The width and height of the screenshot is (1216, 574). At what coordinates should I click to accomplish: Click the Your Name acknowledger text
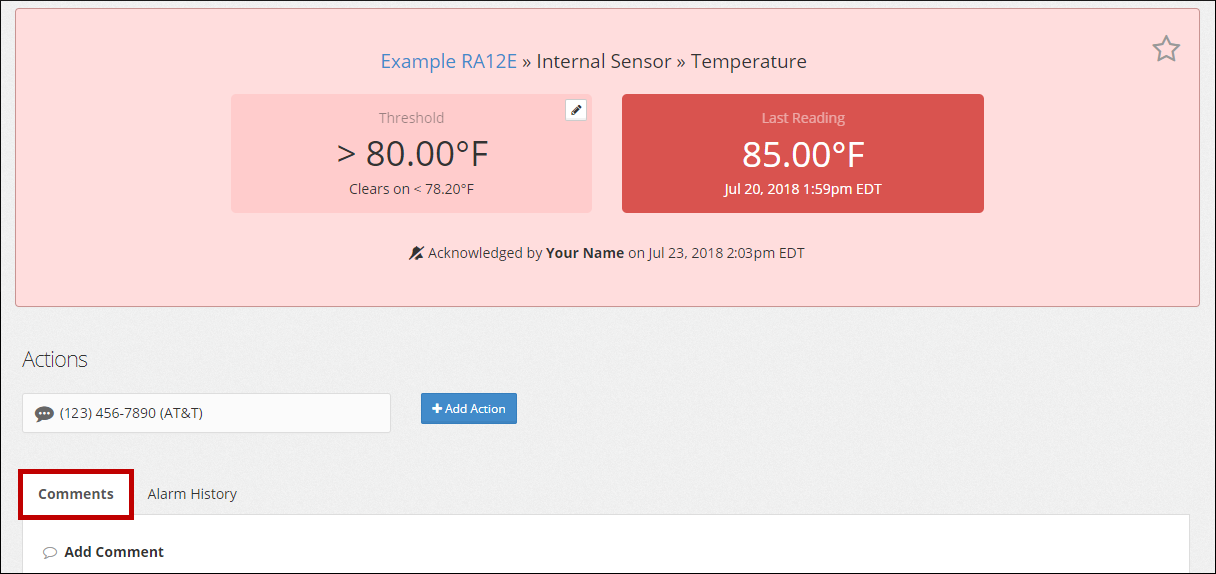click(x=585, y=253)
